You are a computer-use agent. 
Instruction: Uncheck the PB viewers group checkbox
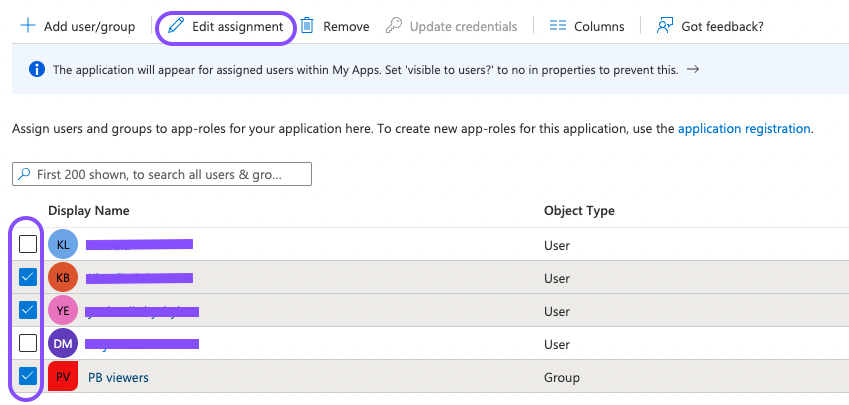pyautogui.click(x=28, y=376)
